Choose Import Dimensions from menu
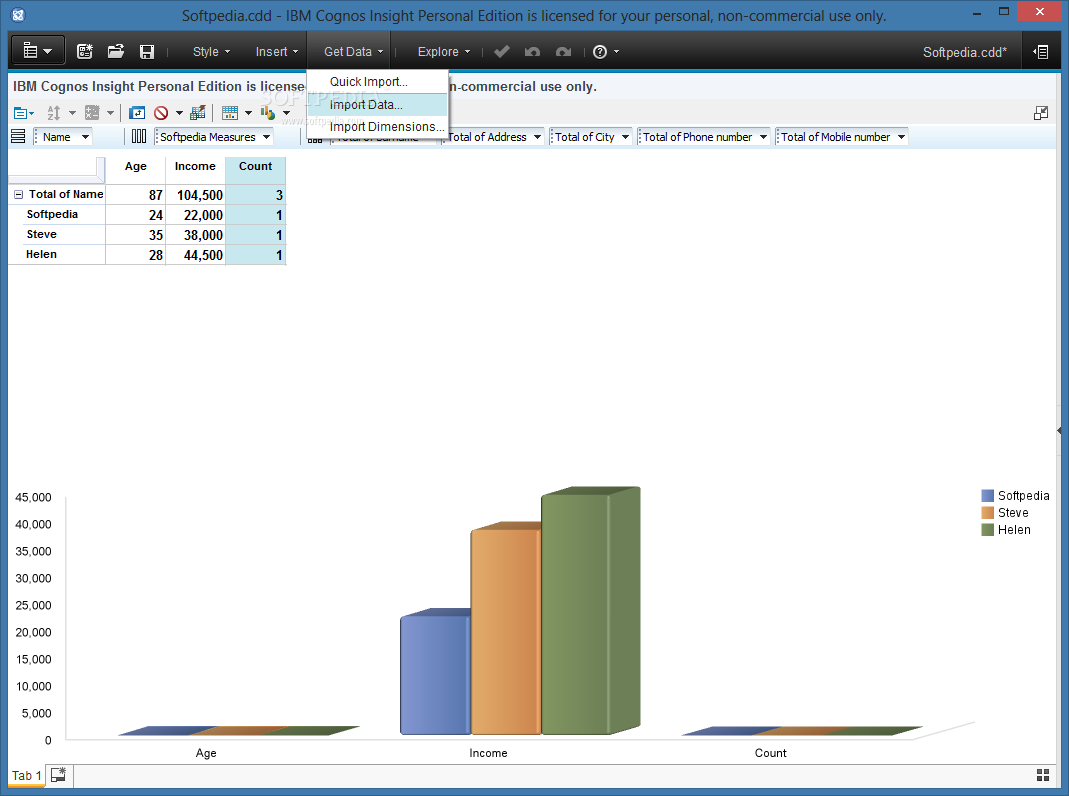The width and height of the screenshot is (1069, 796). [x=377, y=127]
